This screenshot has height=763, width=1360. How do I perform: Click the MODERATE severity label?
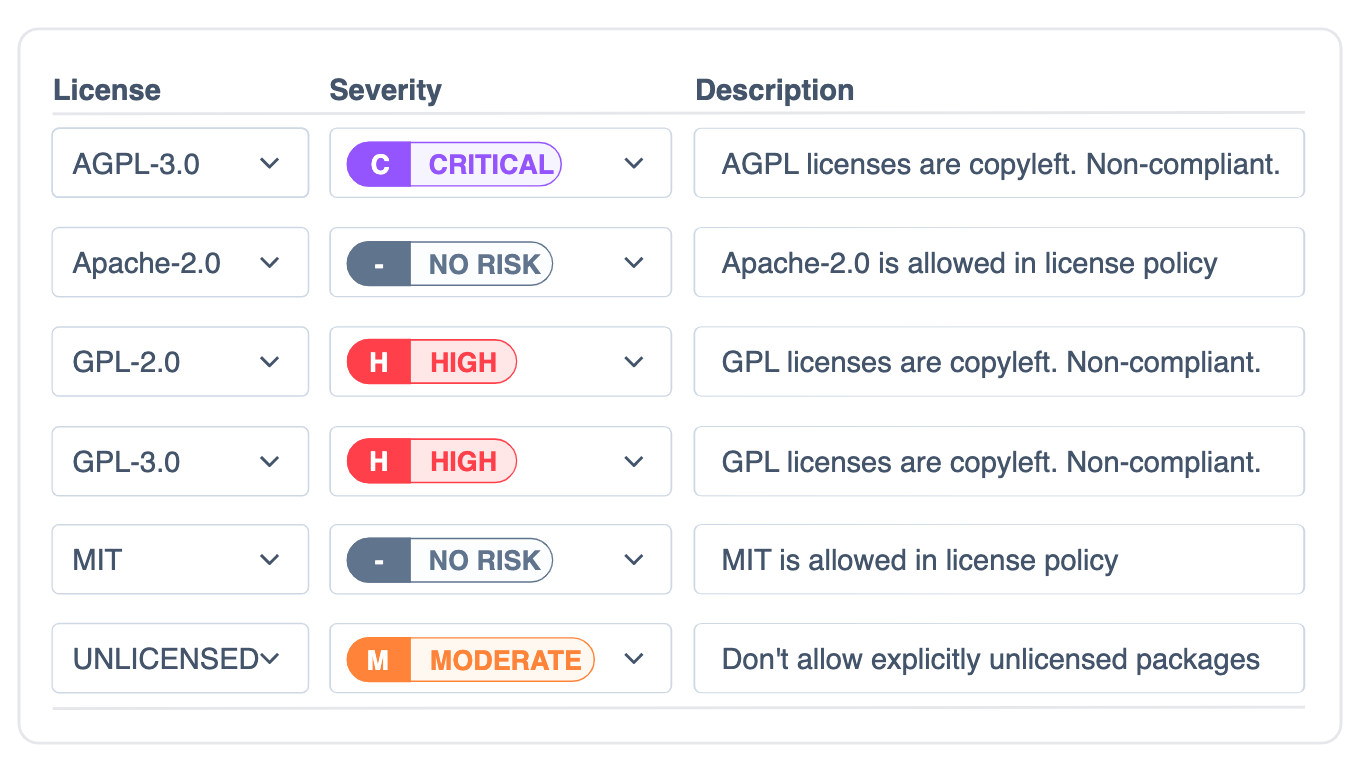(507, 659)
